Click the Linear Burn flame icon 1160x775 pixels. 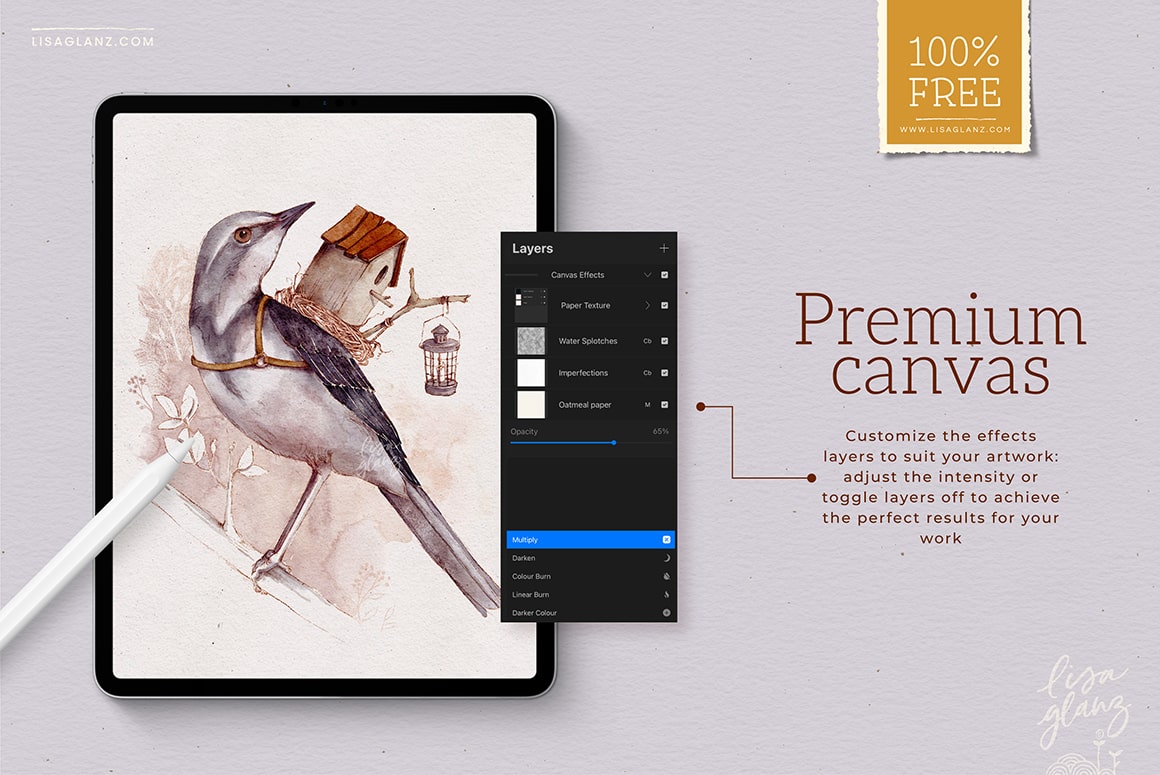666,595
